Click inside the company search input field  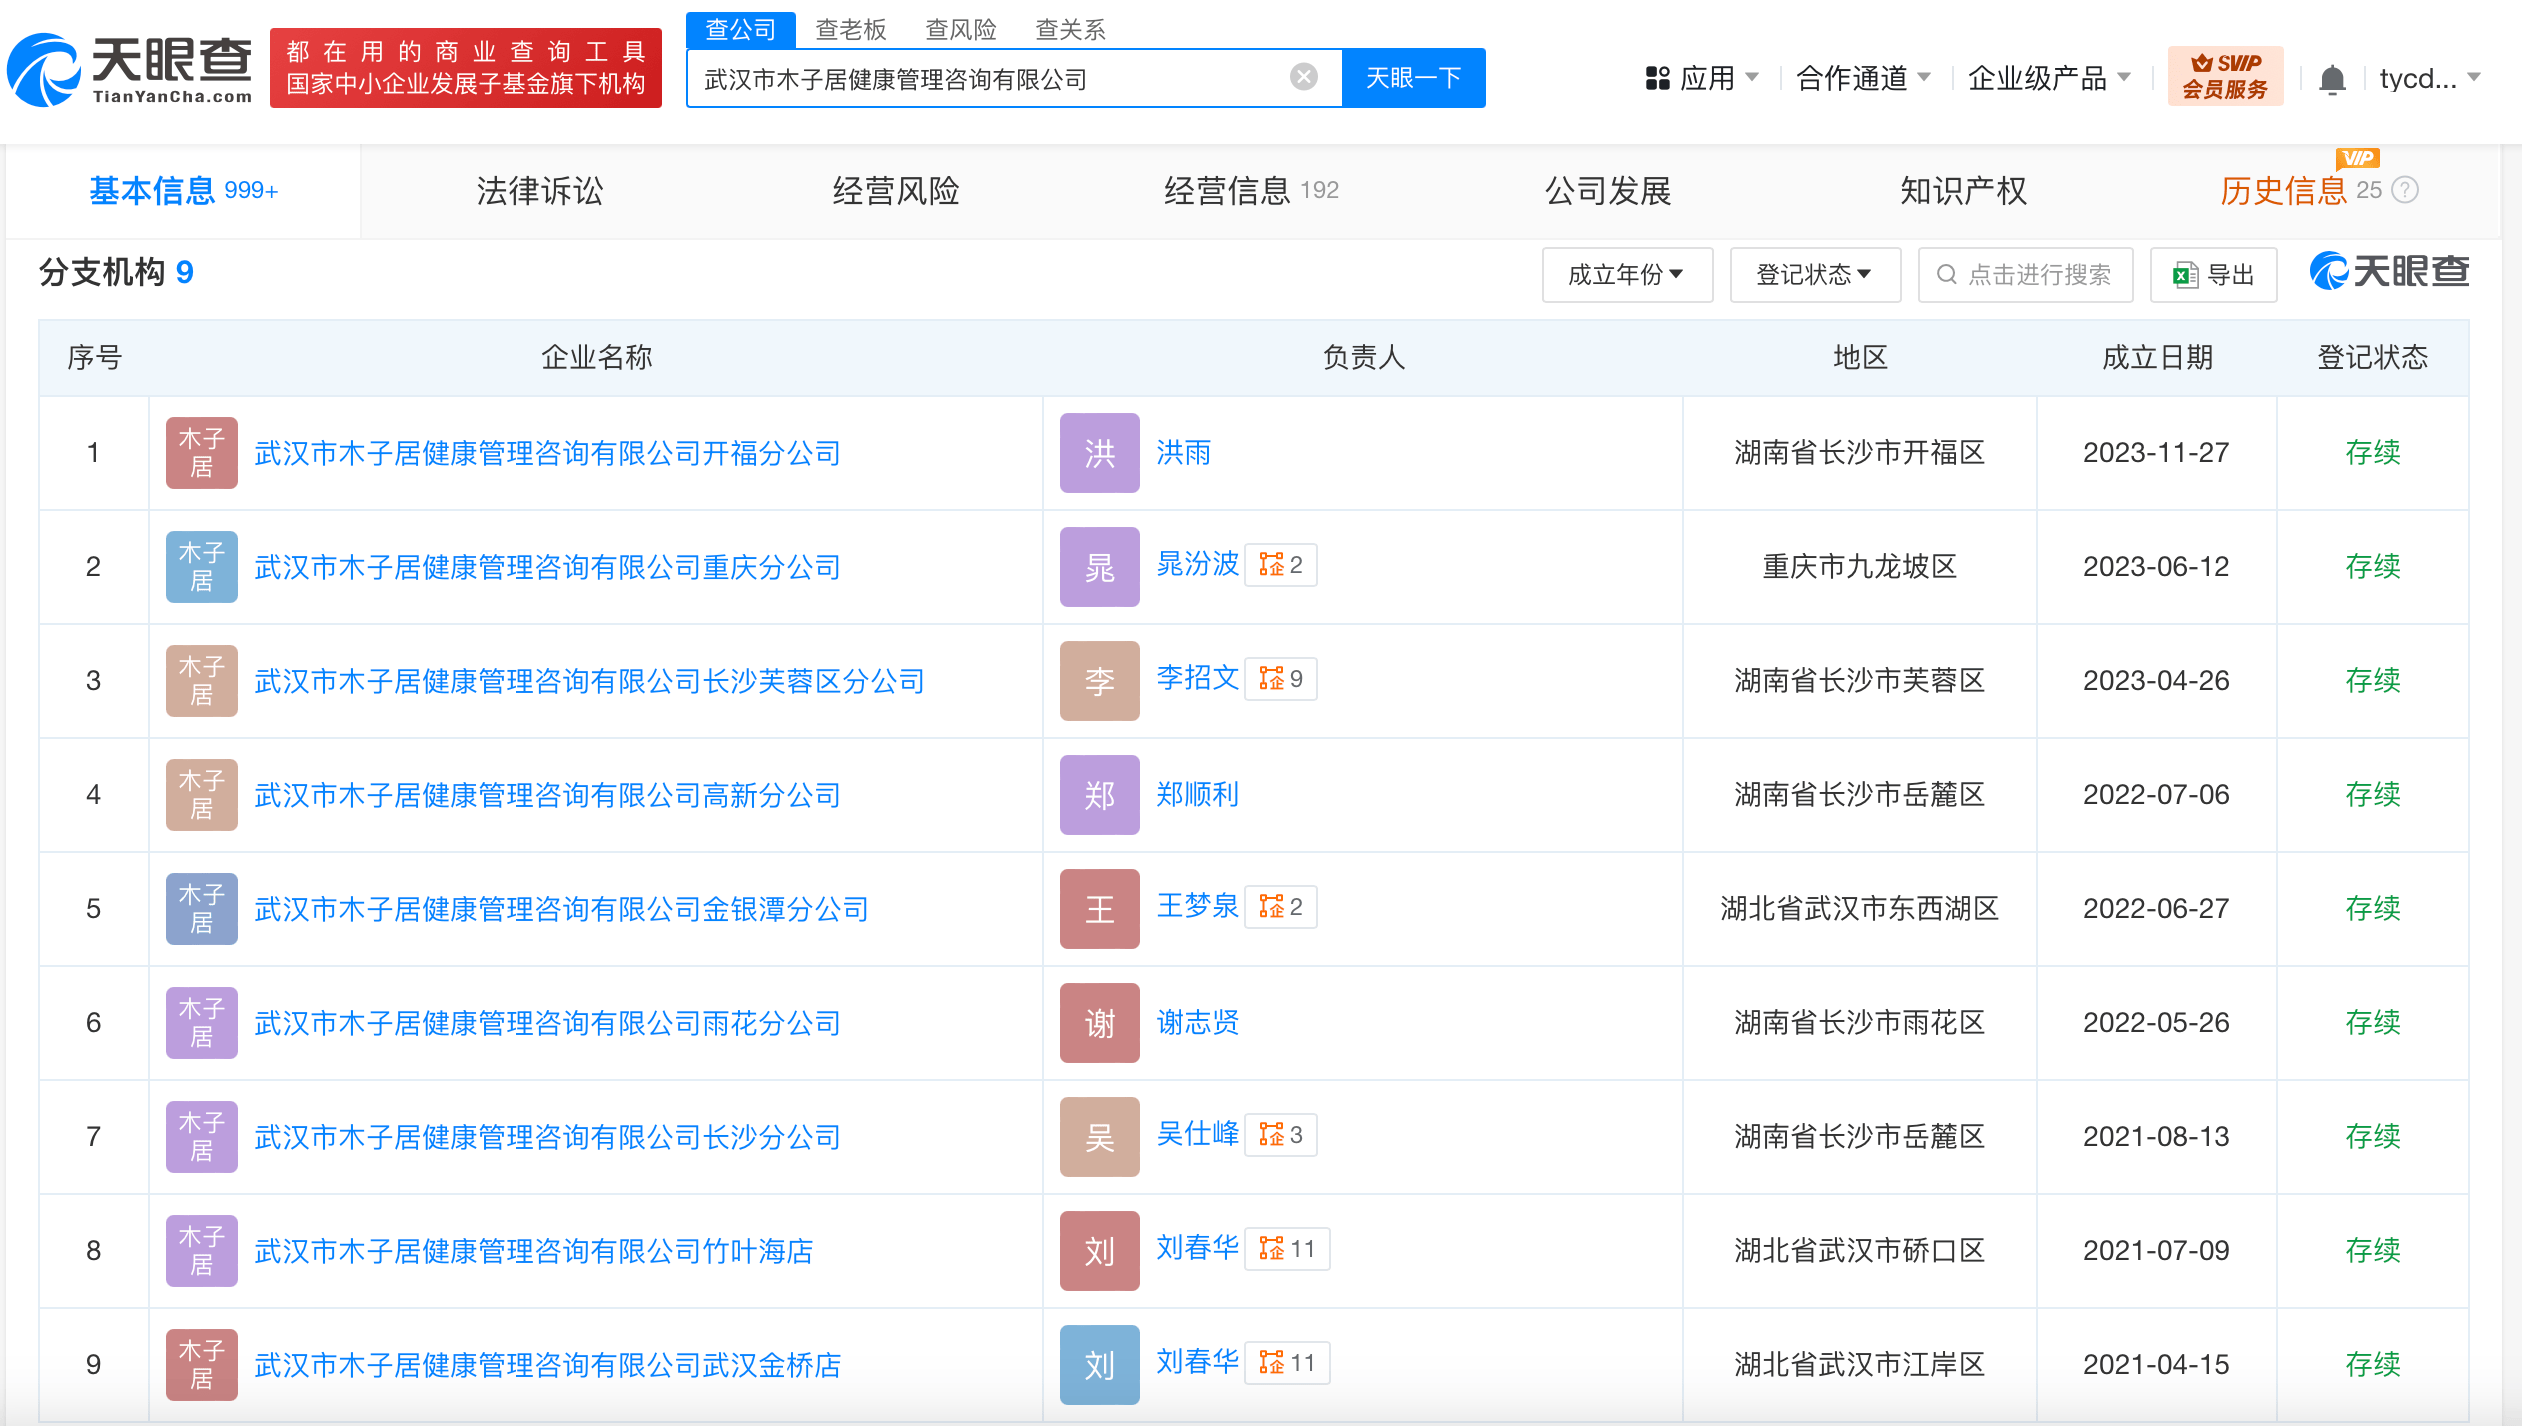click(x=1000, y=77)
